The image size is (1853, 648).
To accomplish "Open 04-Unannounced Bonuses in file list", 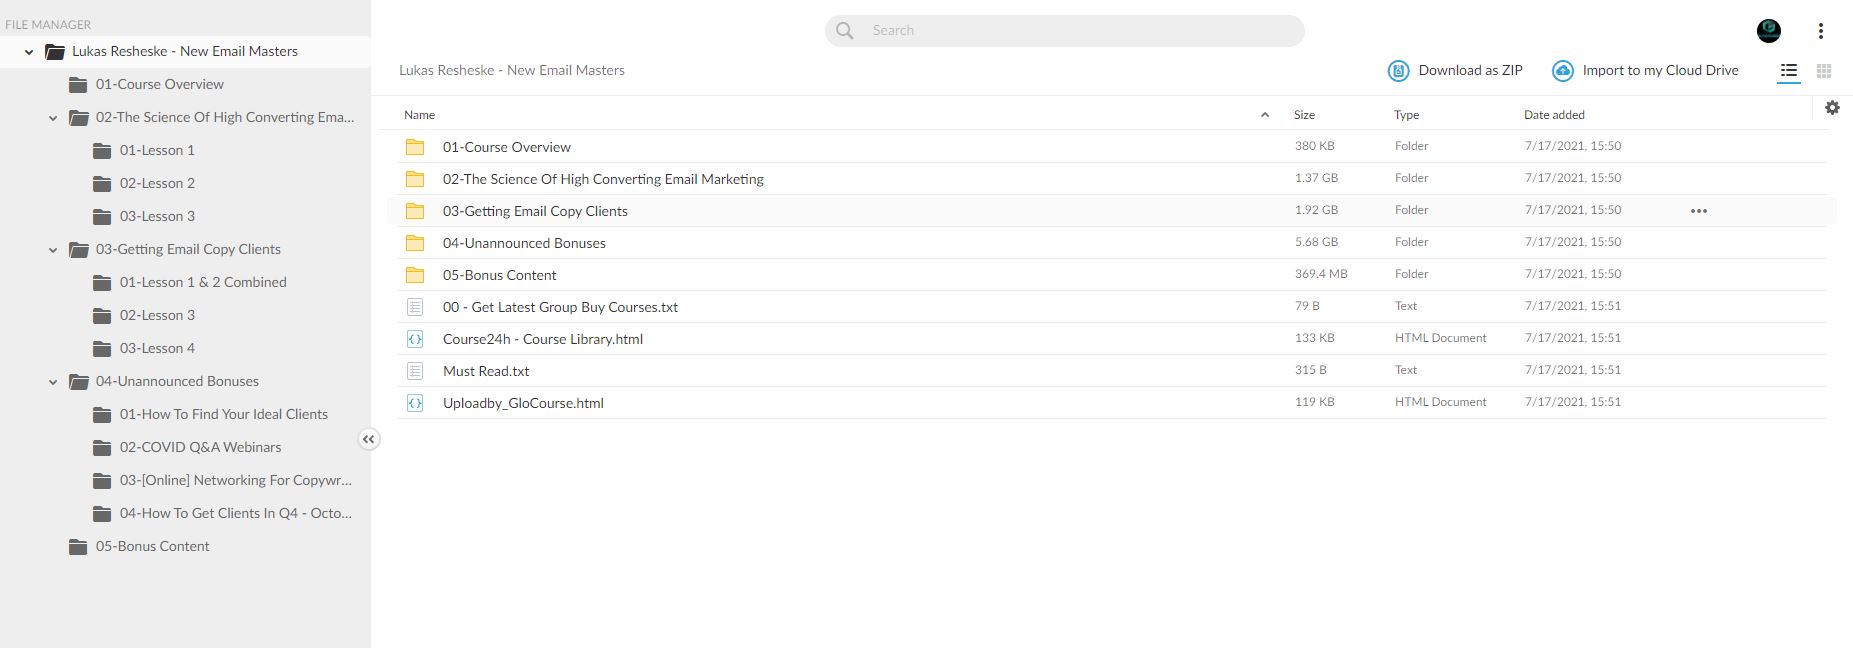I will pos(524,243).
